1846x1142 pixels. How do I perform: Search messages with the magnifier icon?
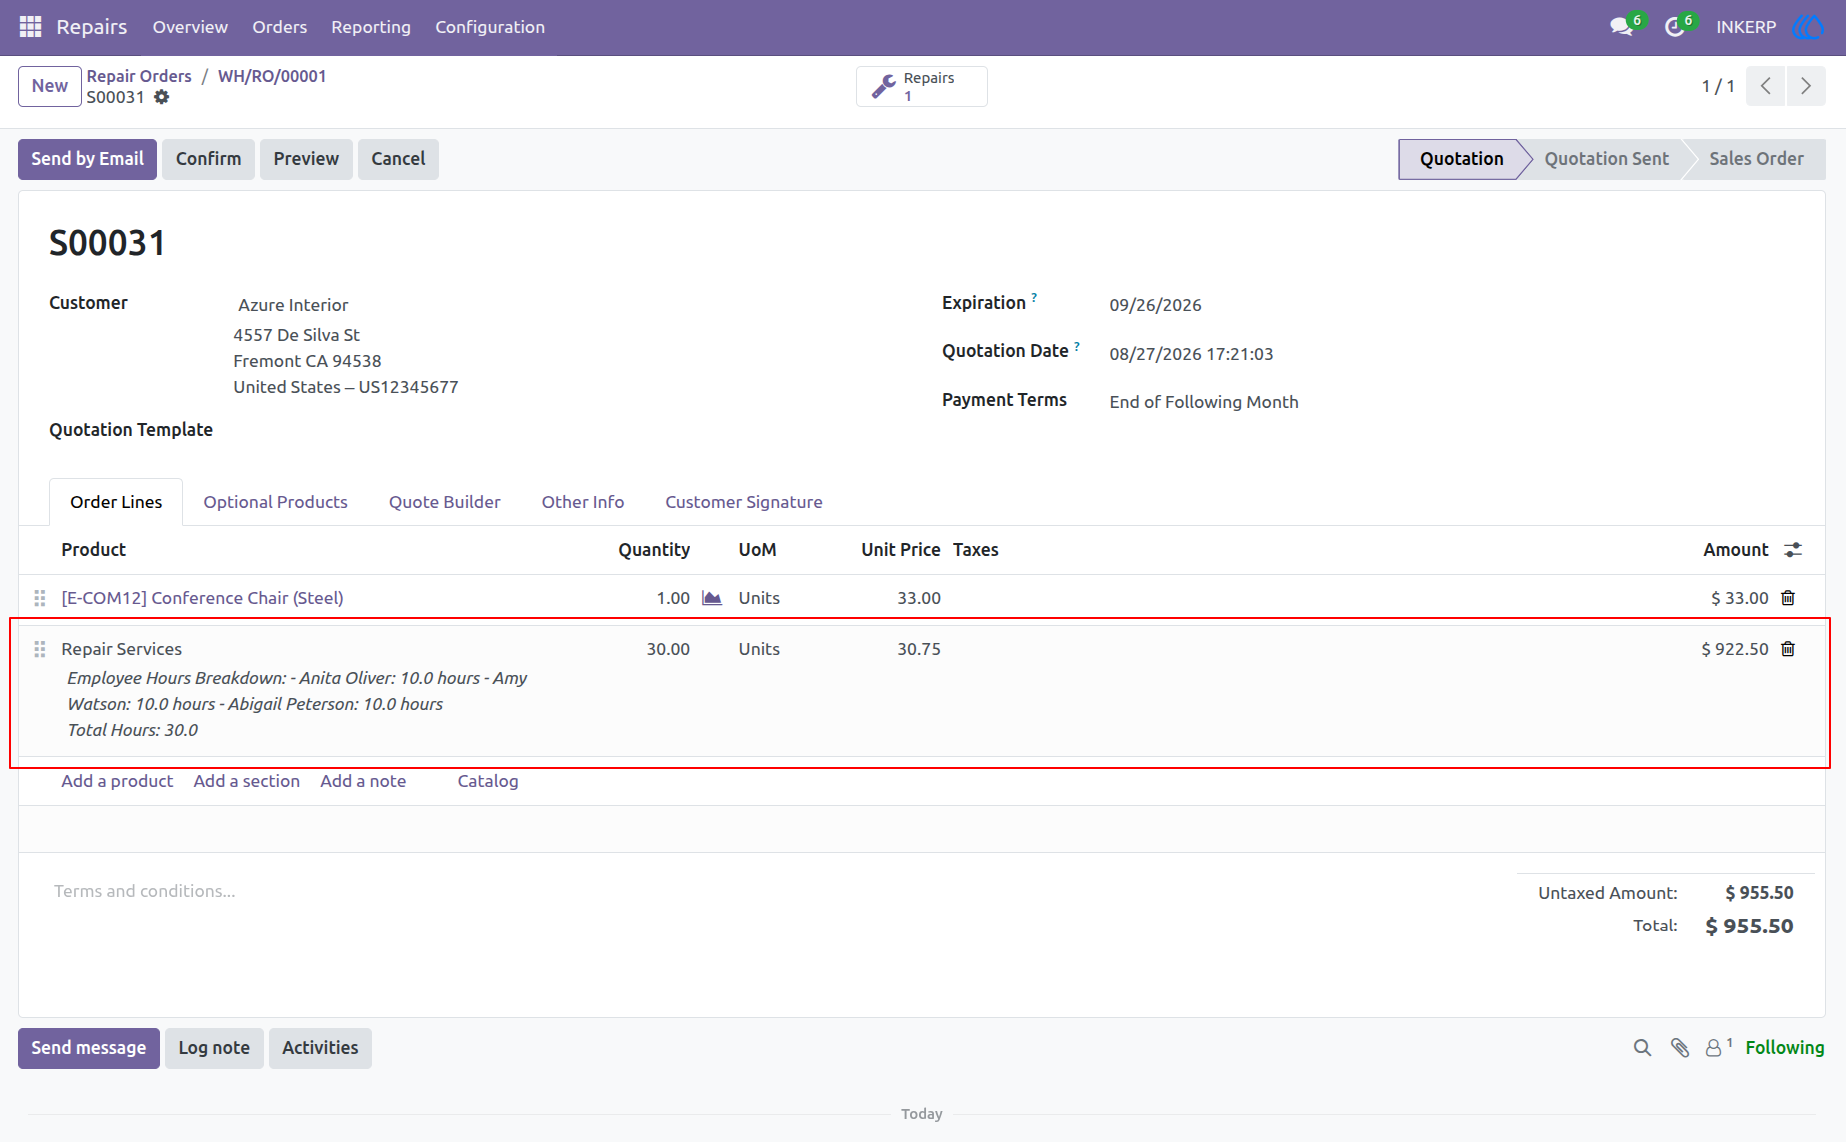pos(1642,1048)
